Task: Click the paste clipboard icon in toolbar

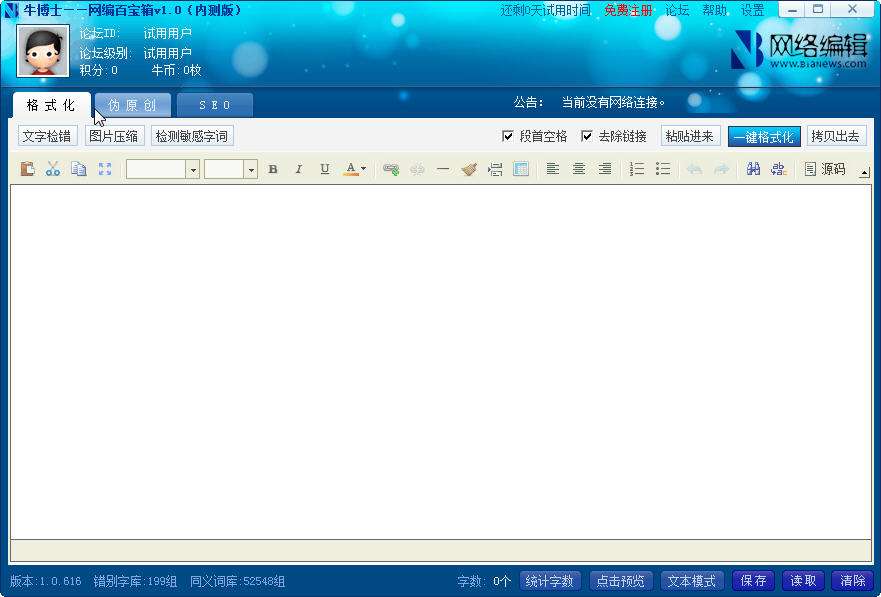Action: tap(28, 168)
